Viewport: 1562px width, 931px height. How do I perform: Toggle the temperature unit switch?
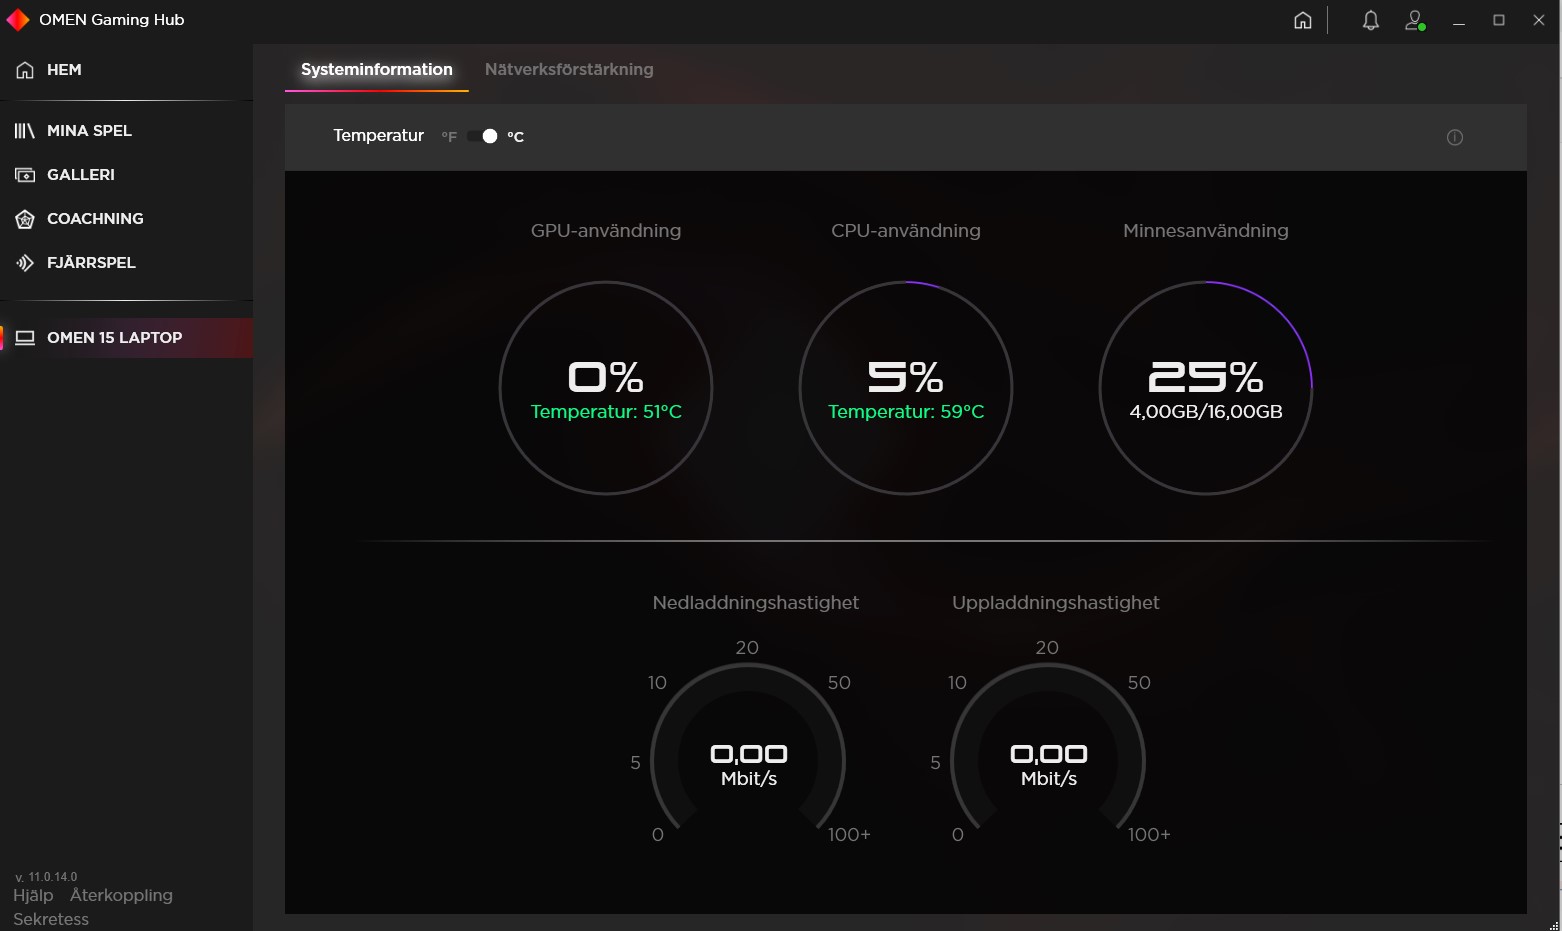point(482,136)
